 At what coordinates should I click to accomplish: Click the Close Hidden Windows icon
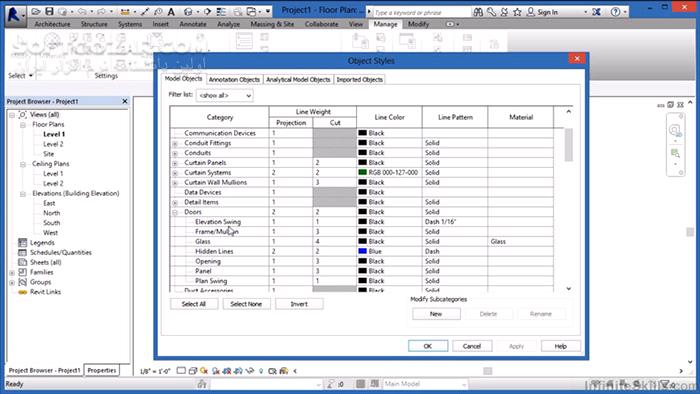pos(238,12)
